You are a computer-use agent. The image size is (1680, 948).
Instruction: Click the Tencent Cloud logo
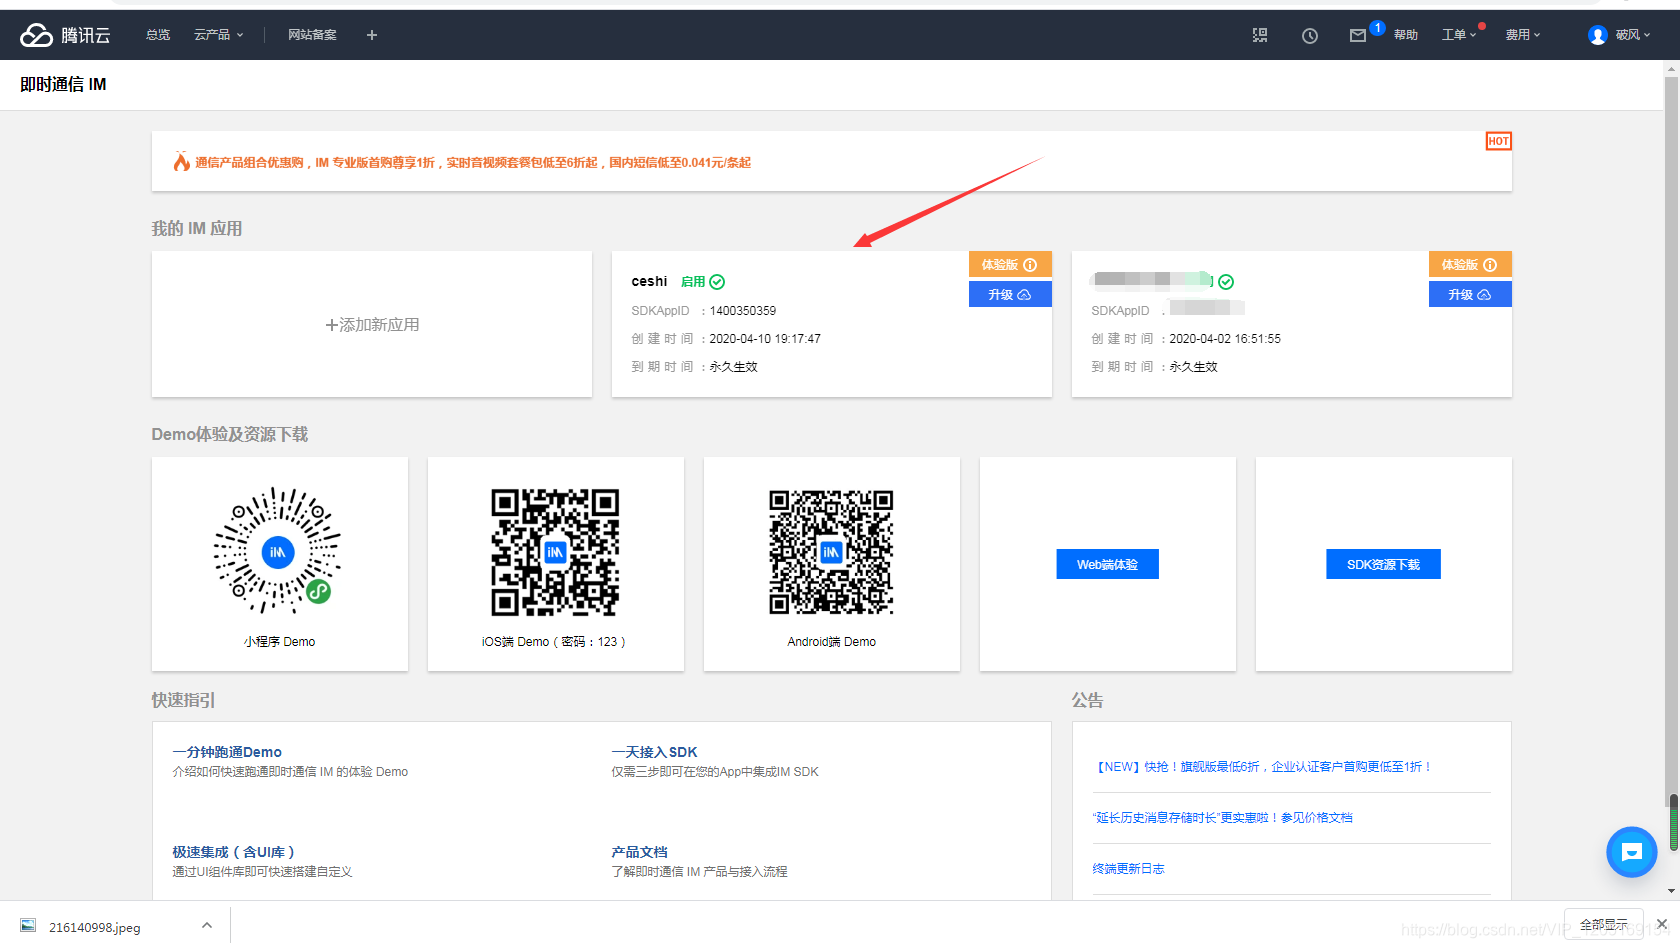pyautogui.click(x=65, y=35)
